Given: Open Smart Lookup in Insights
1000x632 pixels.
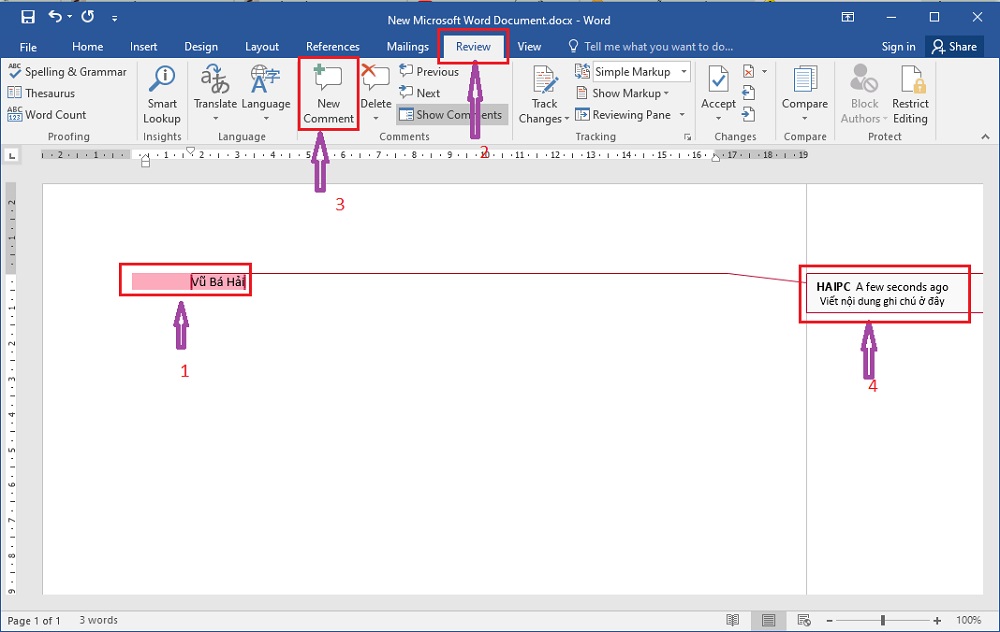Looking at the screenshot, I should coord(162,95).
